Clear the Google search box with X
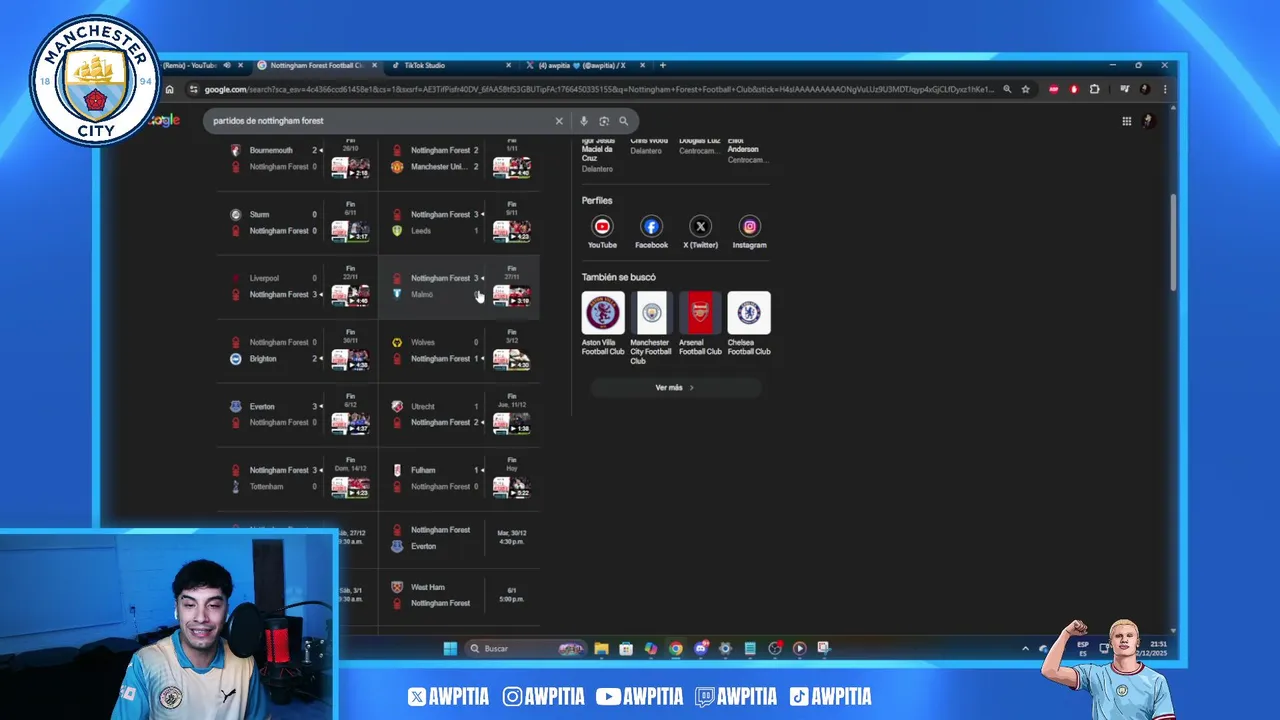 pyautogui.click(x=559, y=121)
